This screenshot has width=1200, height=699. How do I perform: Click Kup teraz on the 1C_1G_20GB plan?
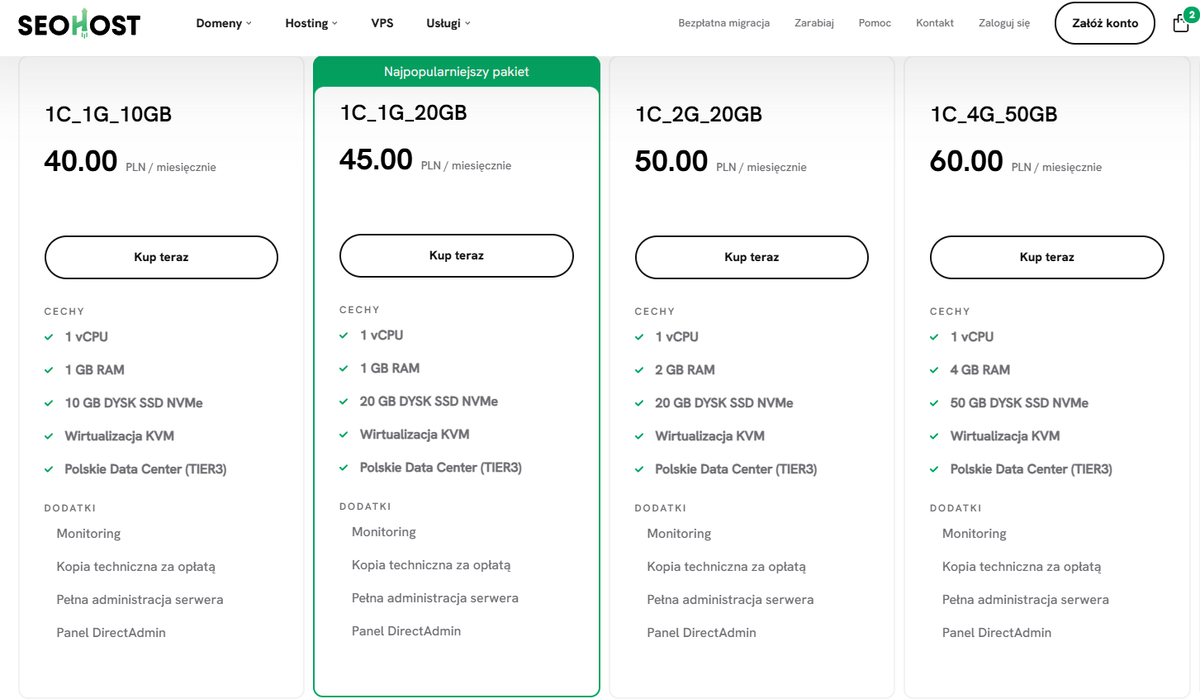tap(456, 255)
